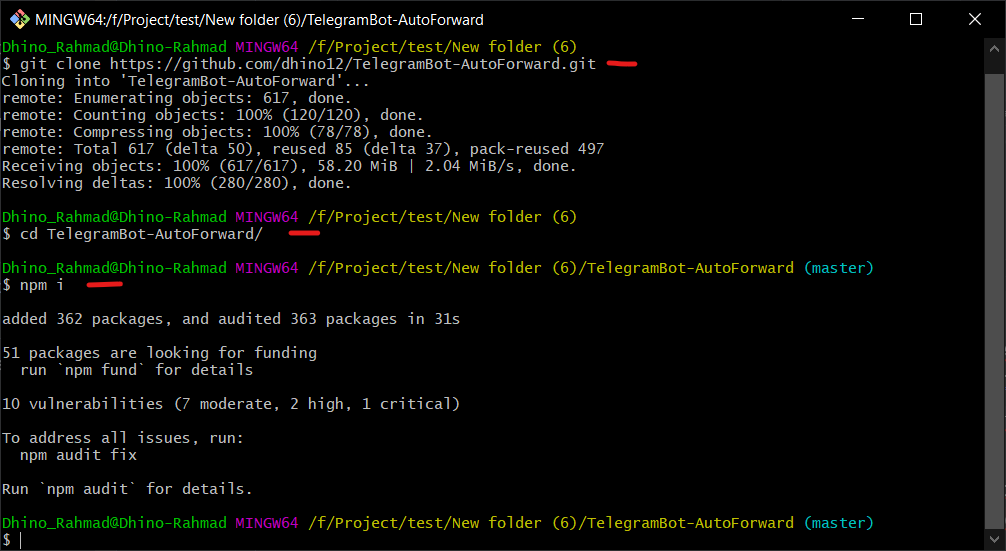
Task: Click the "cd TelegramBot-AutoForward/" command
Action: coord(141,234)
